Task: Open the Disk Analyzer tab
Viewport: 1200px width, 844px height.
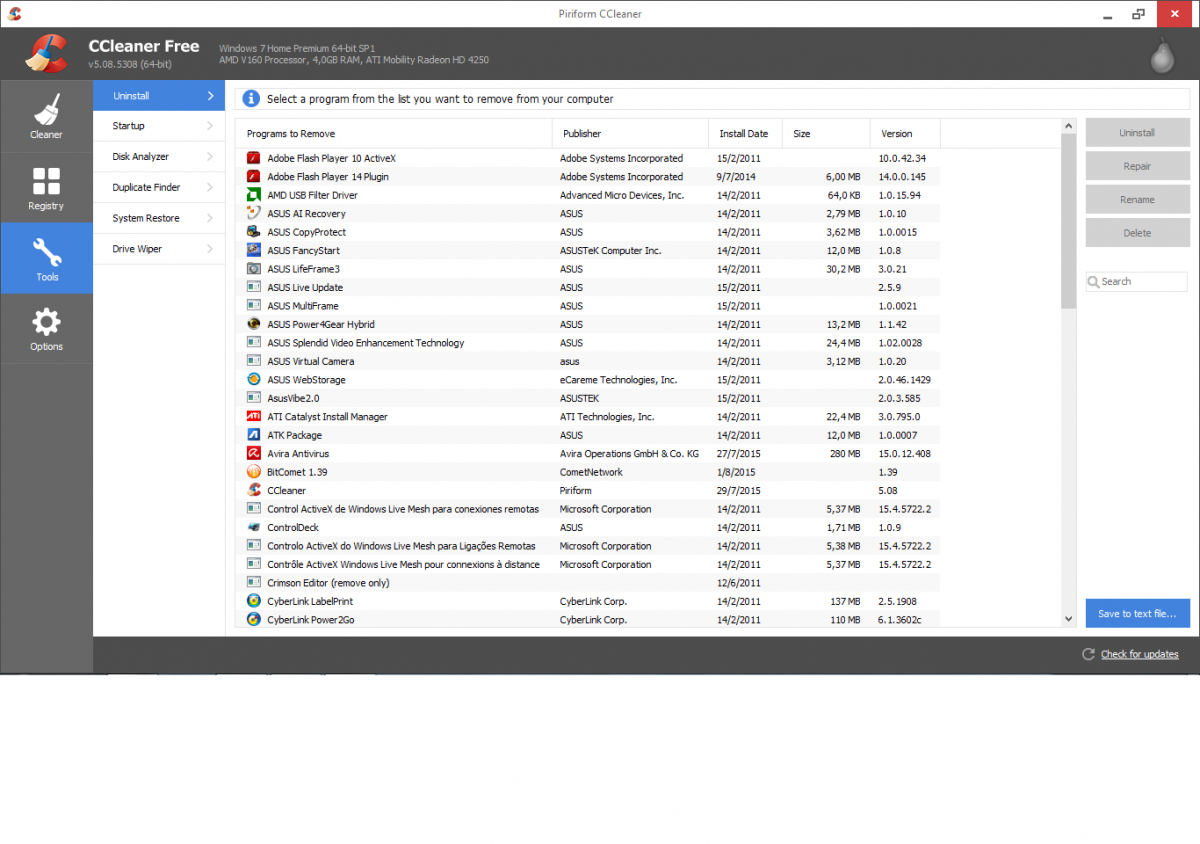Action: (159, 157)
